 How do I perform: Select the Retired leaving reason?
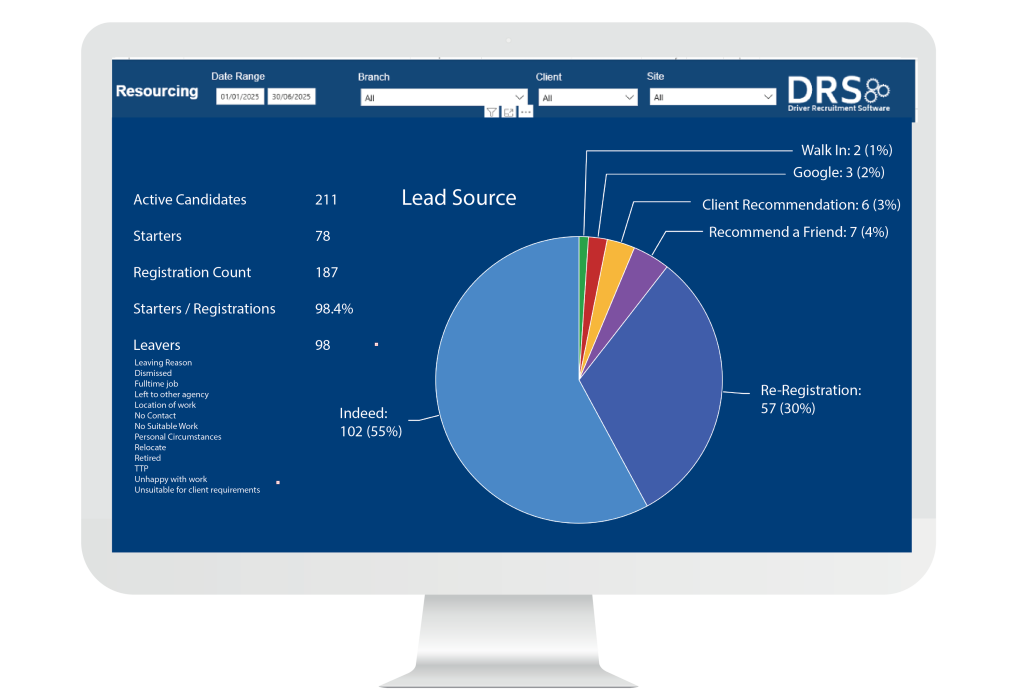click(x=148, y=458)
